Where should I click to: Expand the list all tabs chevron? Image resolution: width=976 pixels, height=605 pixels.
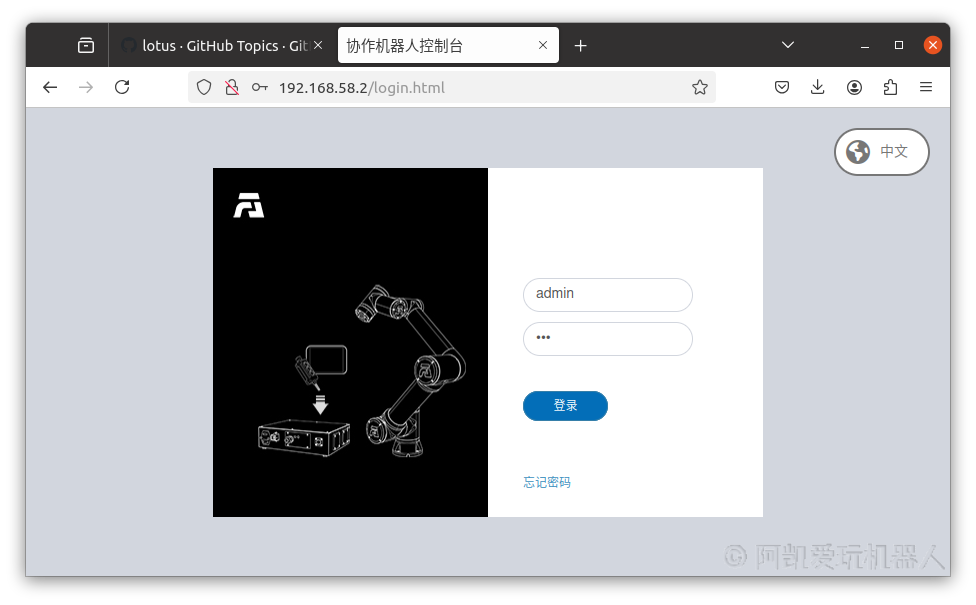pos(788,45)
